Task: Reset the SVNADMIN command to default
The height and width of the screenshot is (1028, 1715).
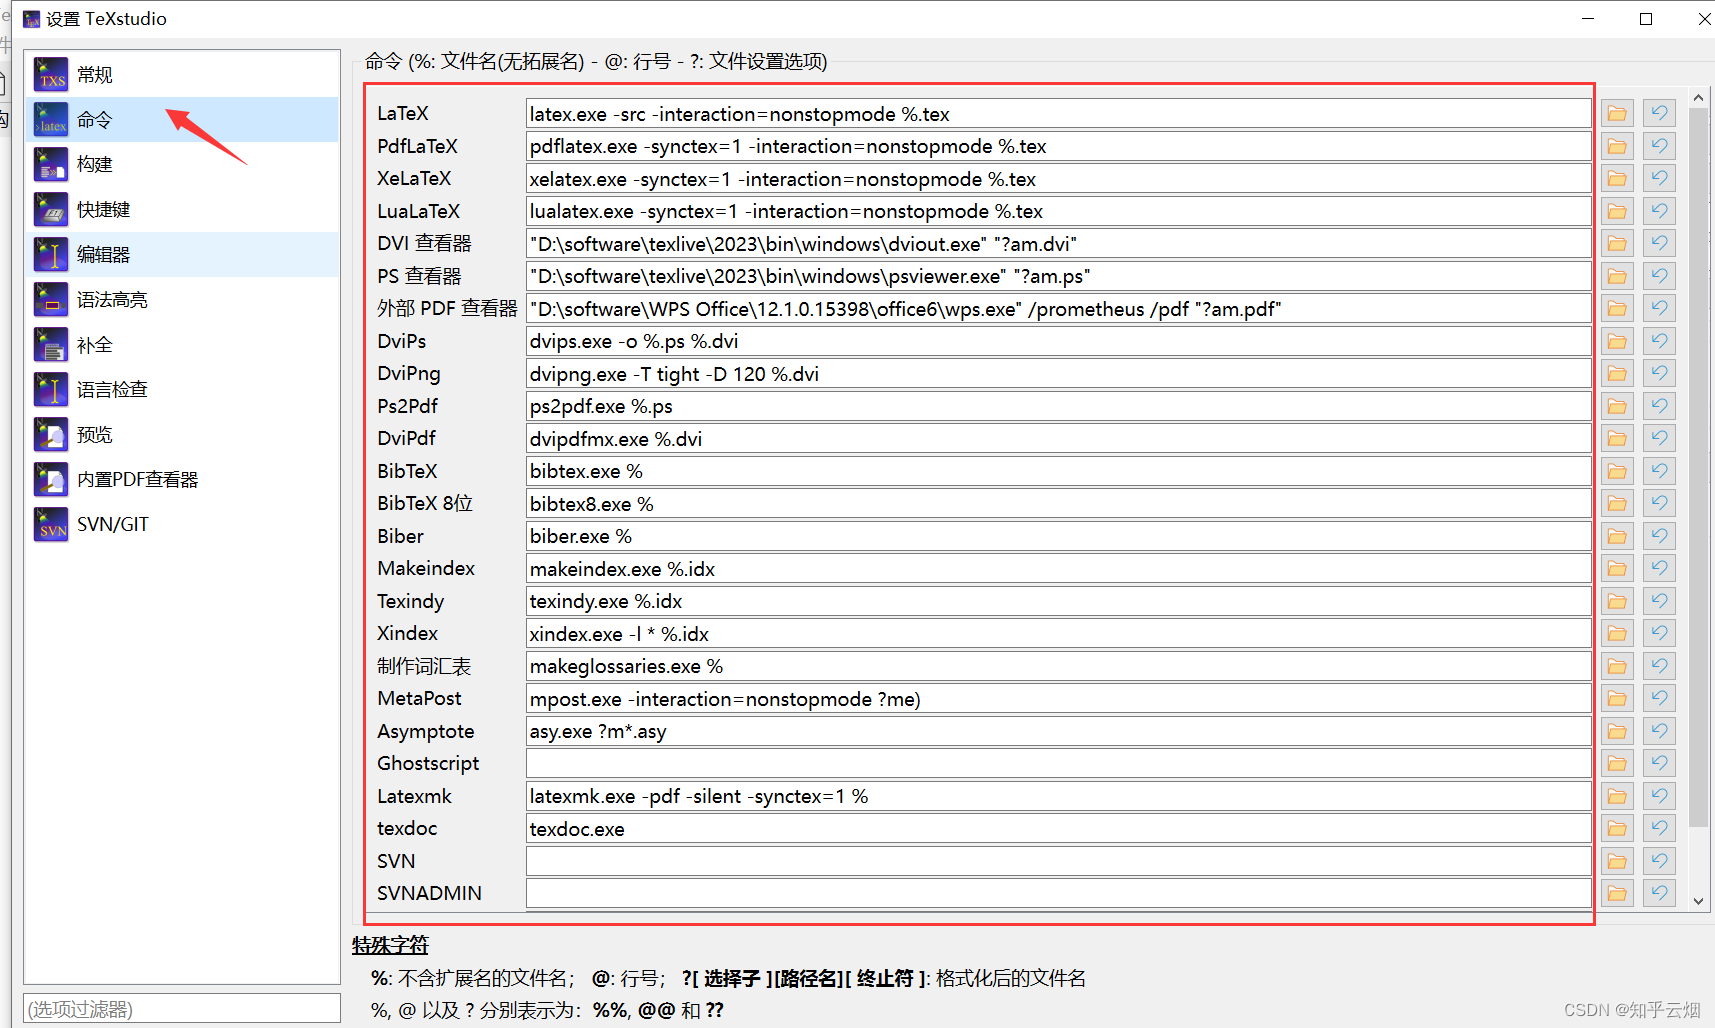Action: coord(1659,894)
